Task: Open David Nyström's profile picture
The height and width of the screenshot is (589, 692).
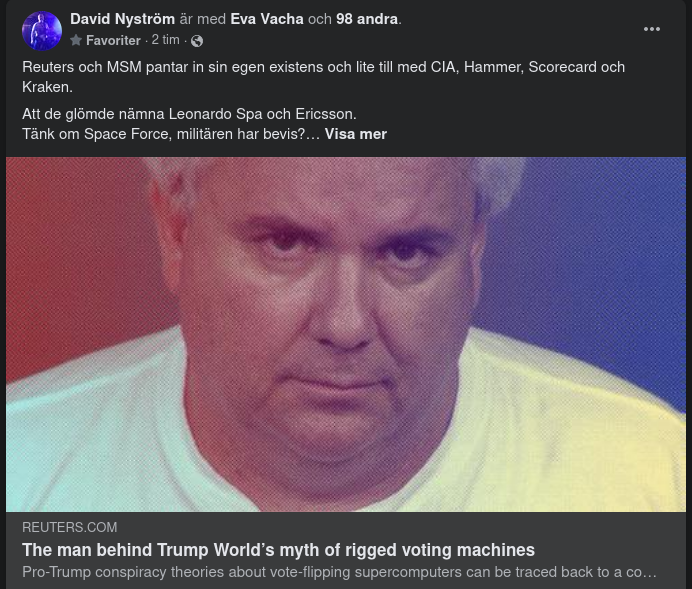Action: pos(42,31)
